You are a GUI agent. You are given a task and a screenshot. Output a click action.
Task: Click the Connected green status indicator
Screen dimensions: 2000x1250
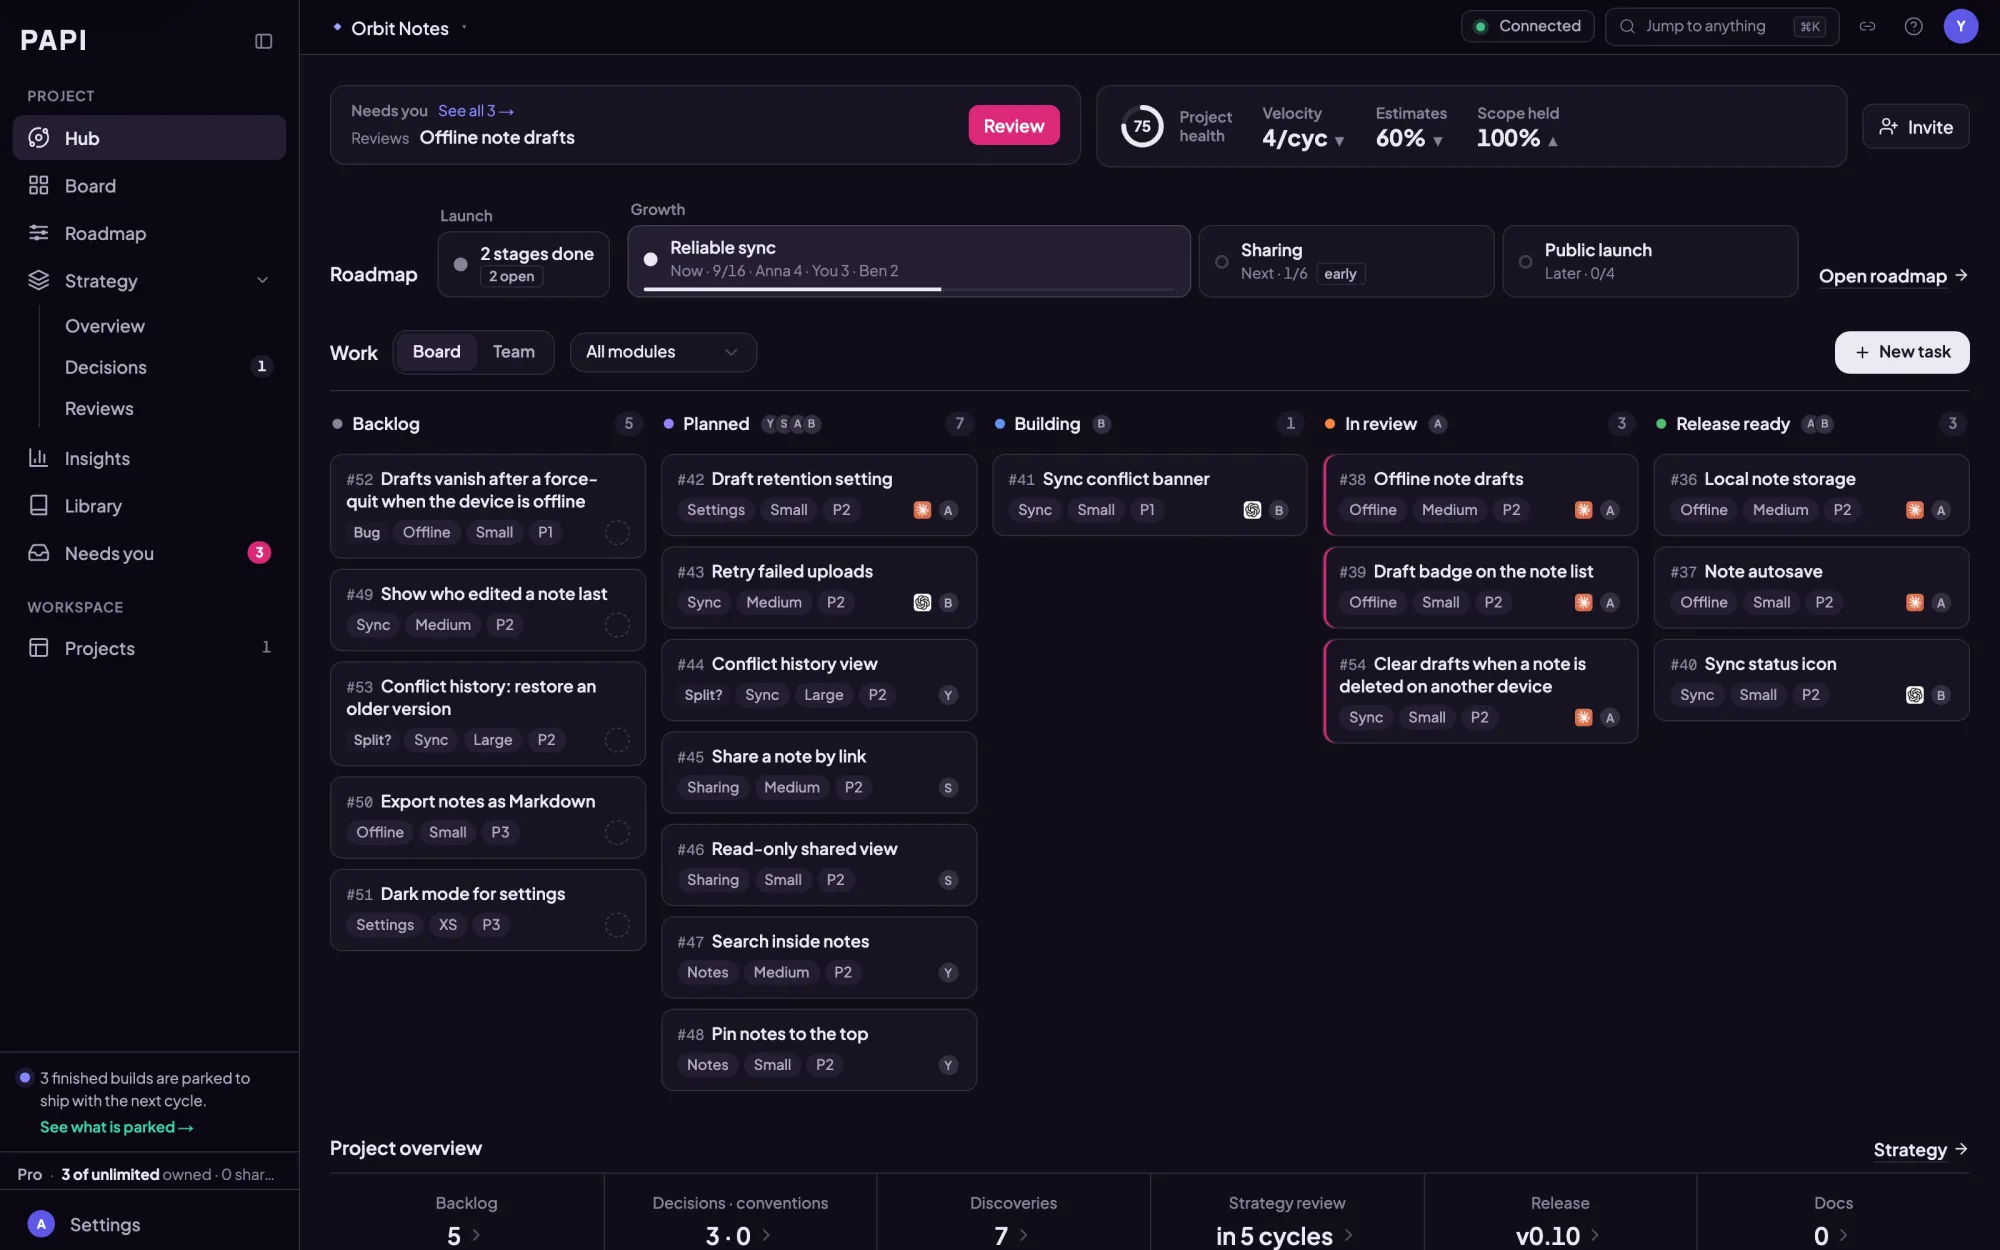pos(1527,27)
